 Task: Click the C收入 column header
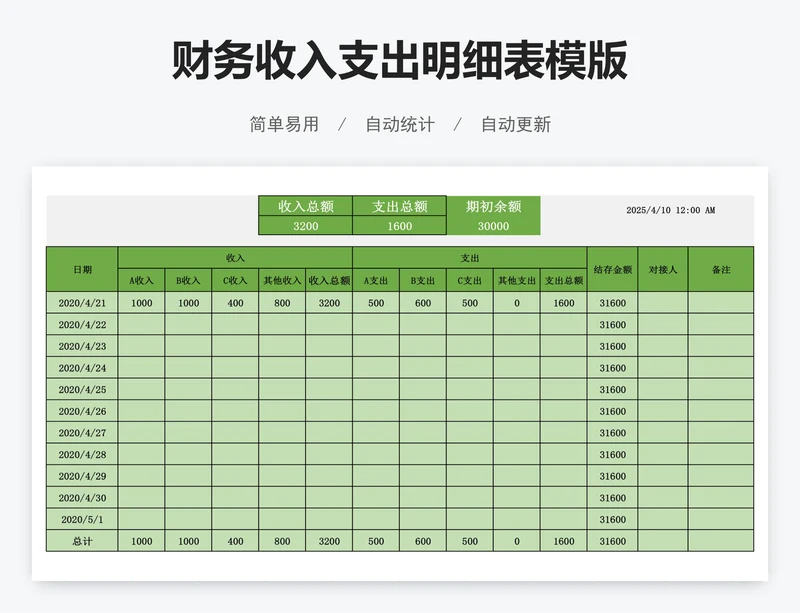pos(235,280)
